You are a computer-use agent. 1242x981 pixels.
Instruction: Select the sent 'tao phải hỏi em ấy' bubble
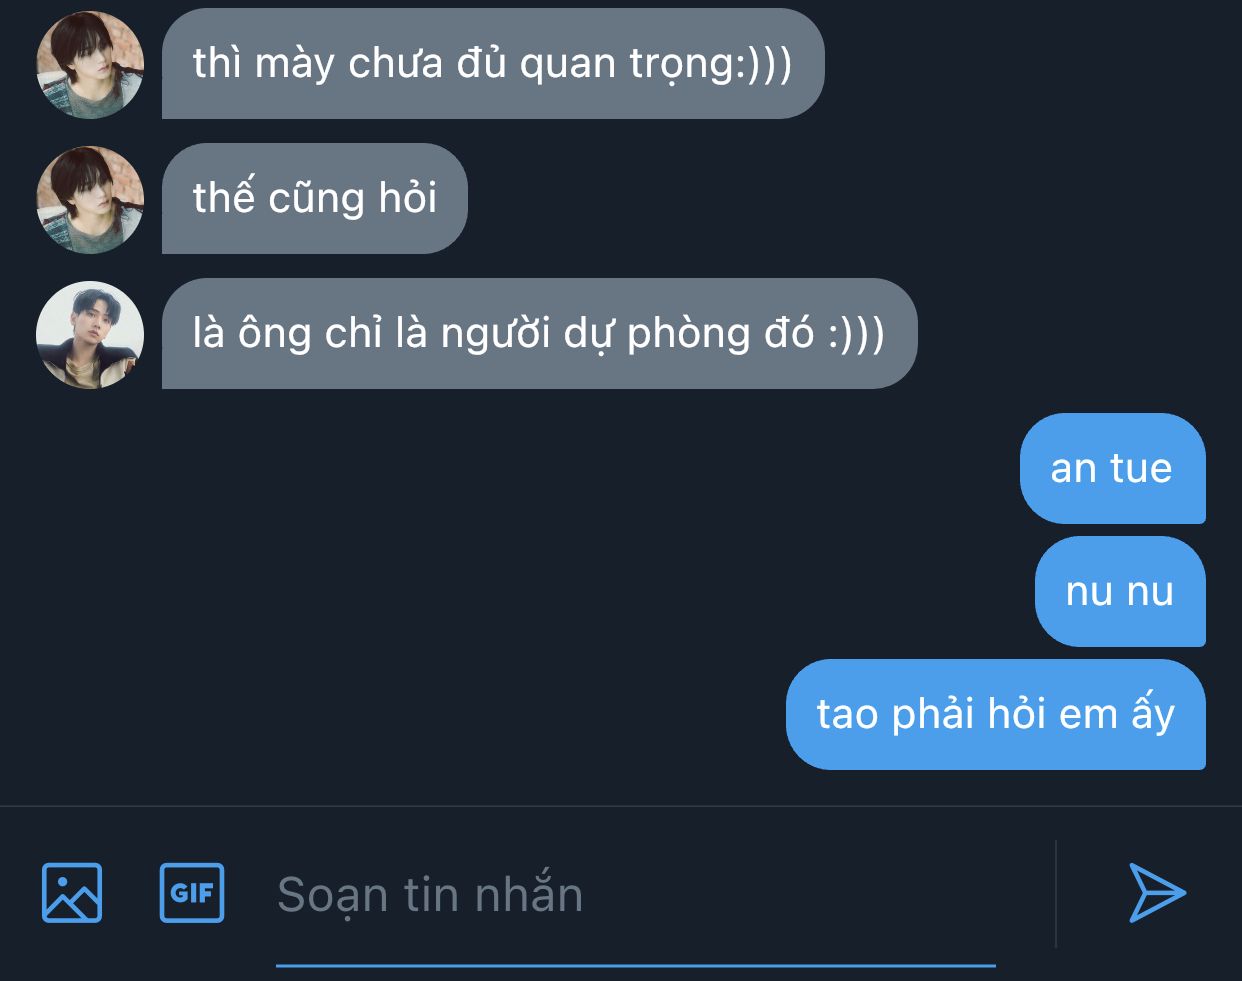[996, 714]
